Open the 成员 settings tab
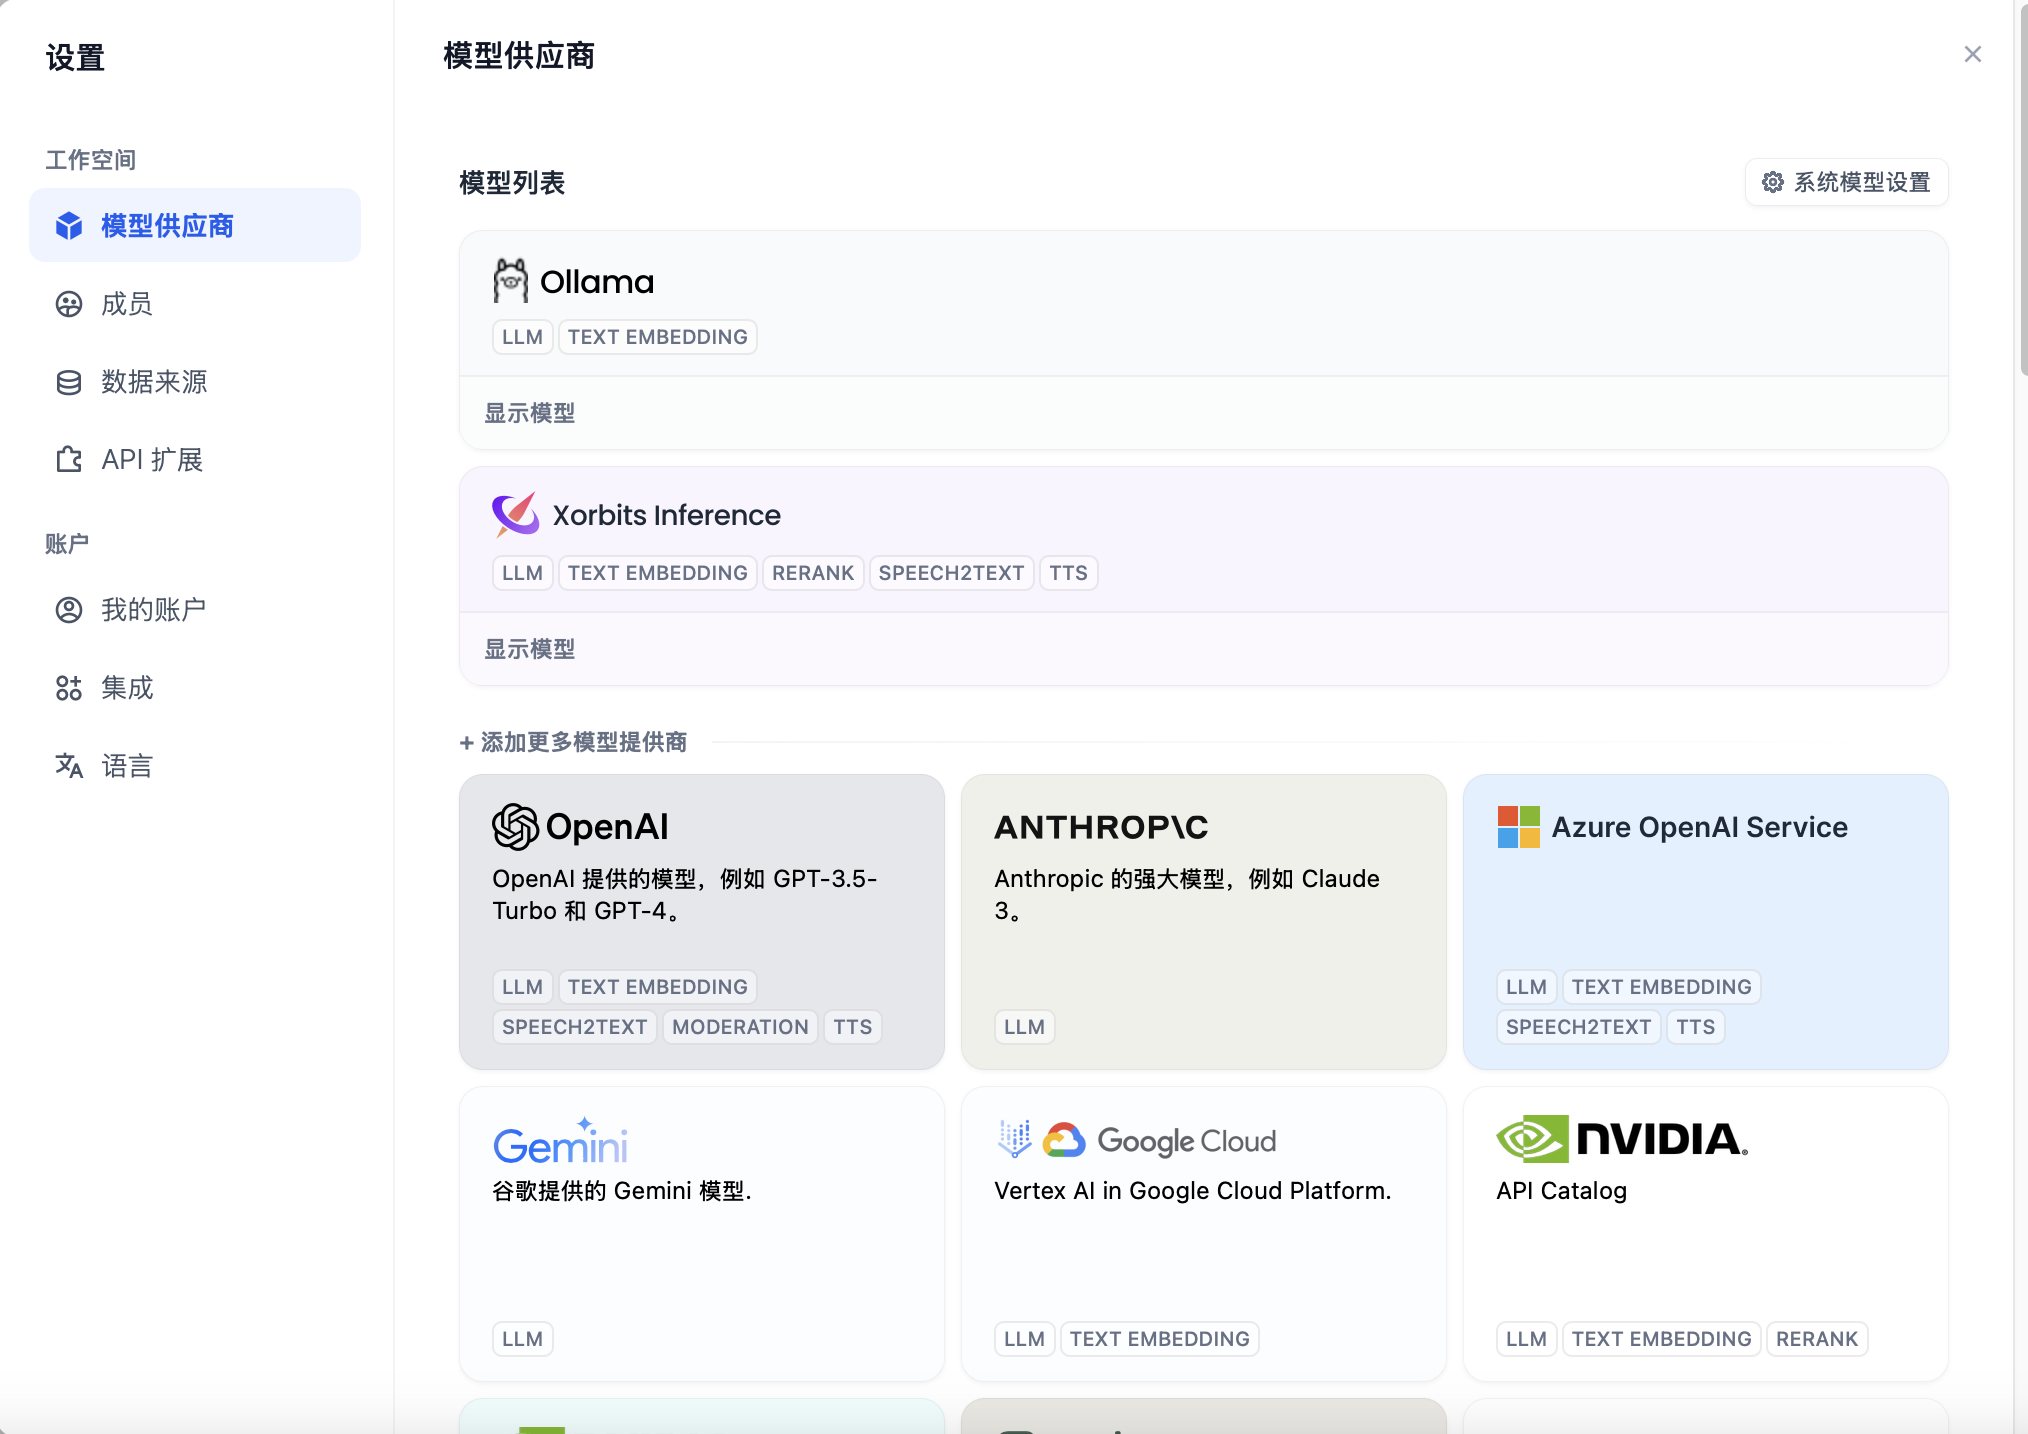Image resolution: width=2028 pixels, height=1434 pixels. tap(126, 304)
